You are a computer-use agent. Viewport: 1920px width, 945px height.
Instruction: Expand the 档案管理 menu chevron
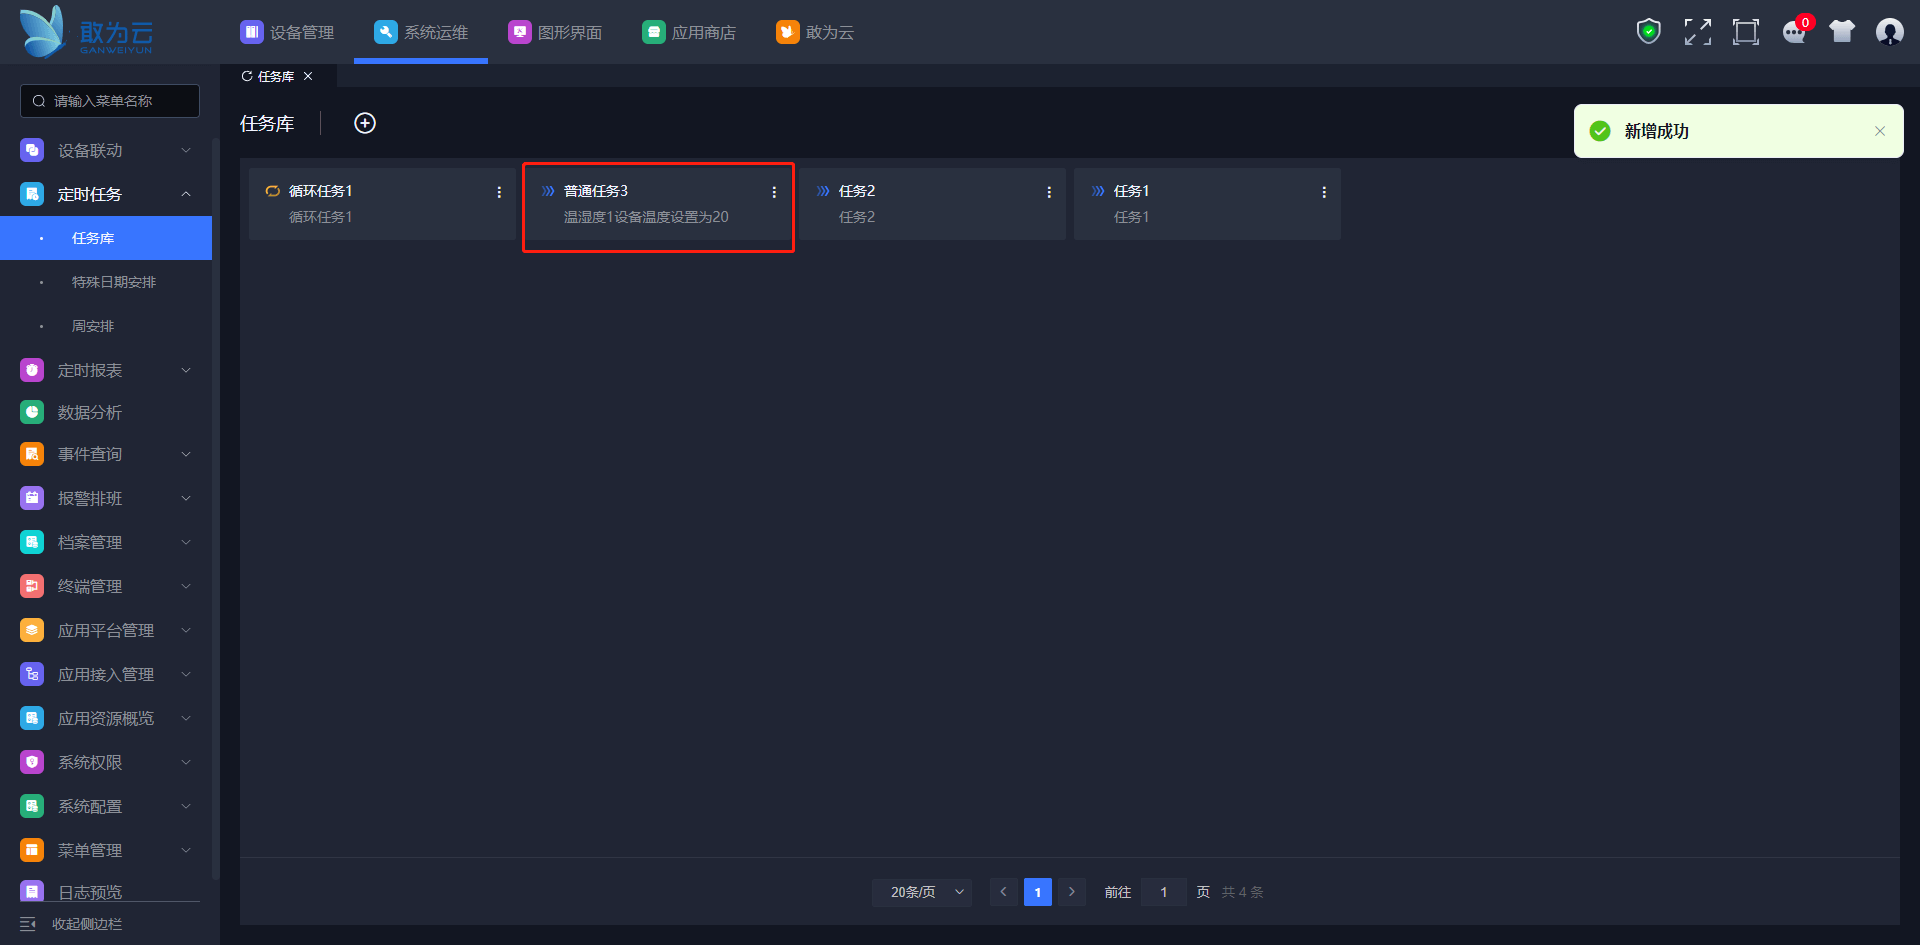click(x=186, y=542)
